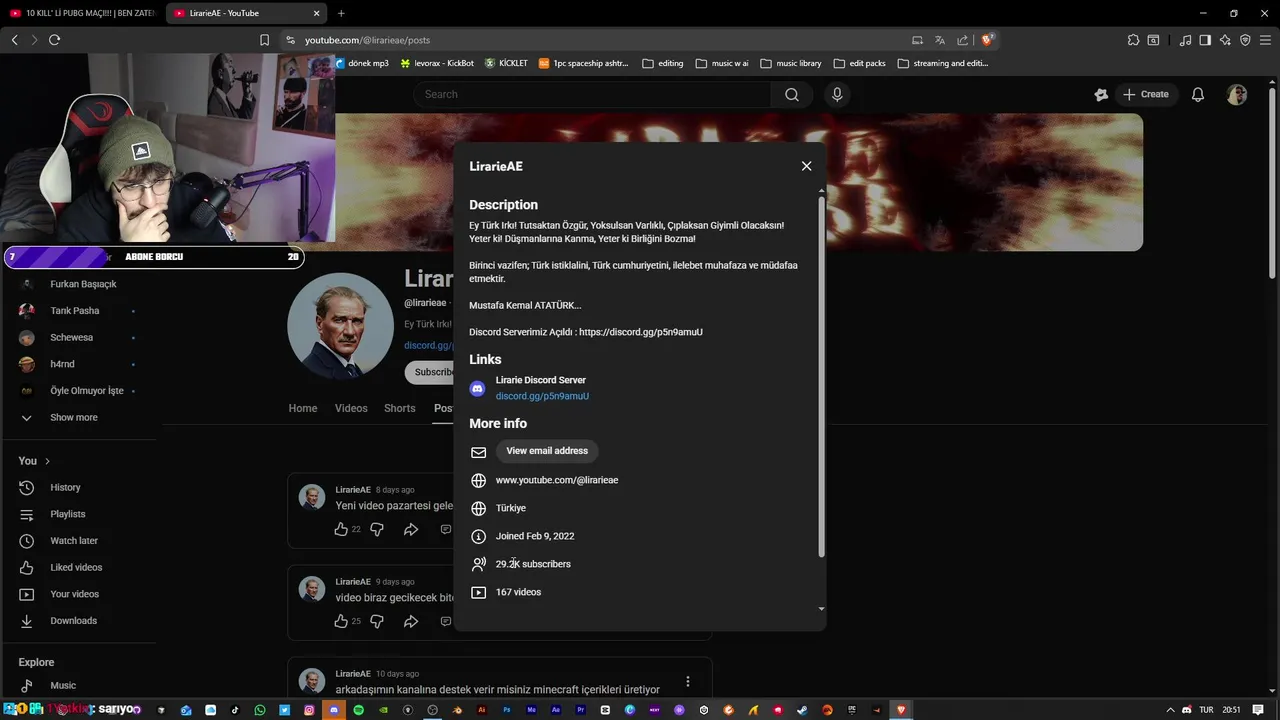Click the Discord logo icon next to Lirarie Discord Server
The image size is (1280, 720).
point(478,388)
